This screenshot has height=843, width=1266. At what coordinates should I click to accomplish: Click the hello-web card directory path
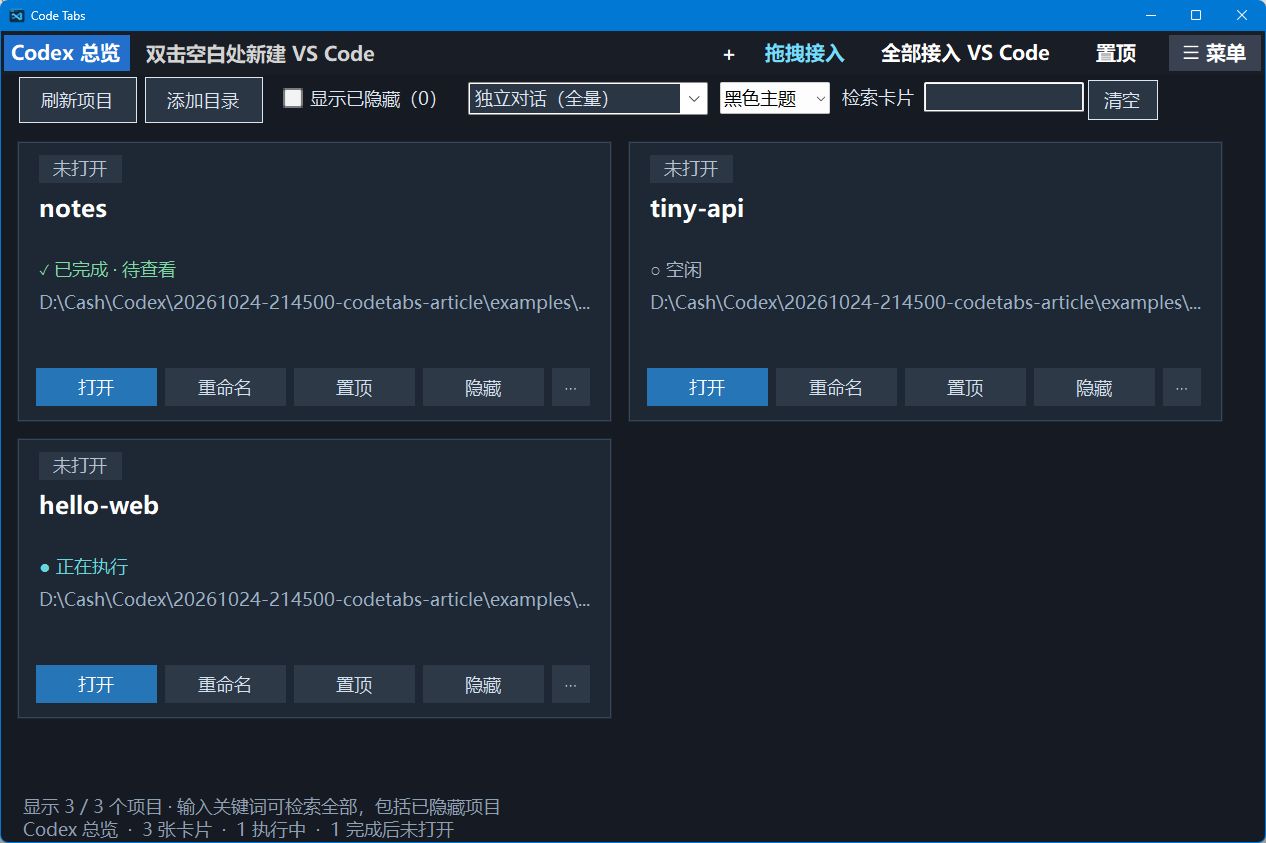coord(315,599)
